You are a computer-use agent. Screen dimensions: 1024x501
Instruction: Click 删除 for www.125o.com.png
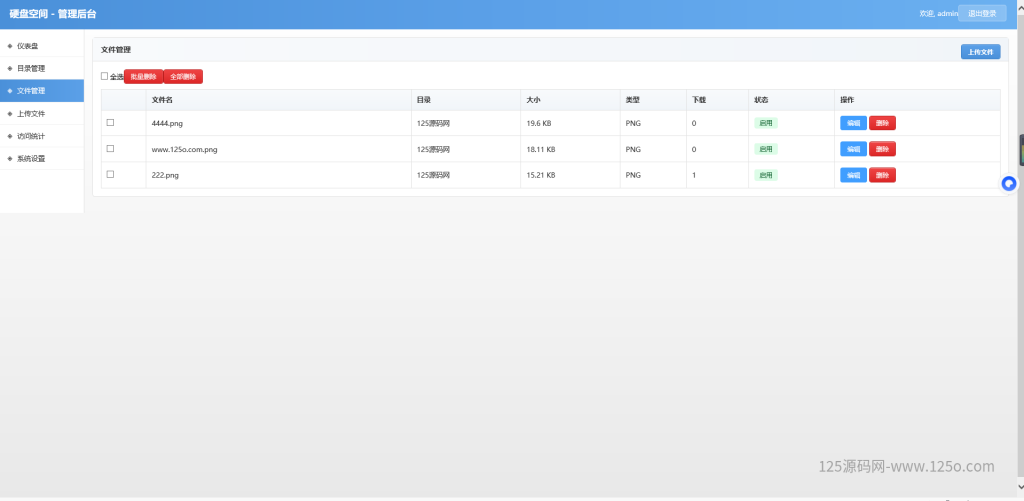pos(882,149)
